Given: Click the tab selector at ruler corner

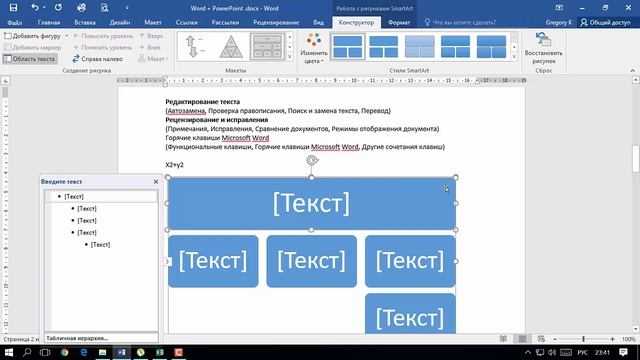Looking at the screenshot, I should click(x=5, y=81).
